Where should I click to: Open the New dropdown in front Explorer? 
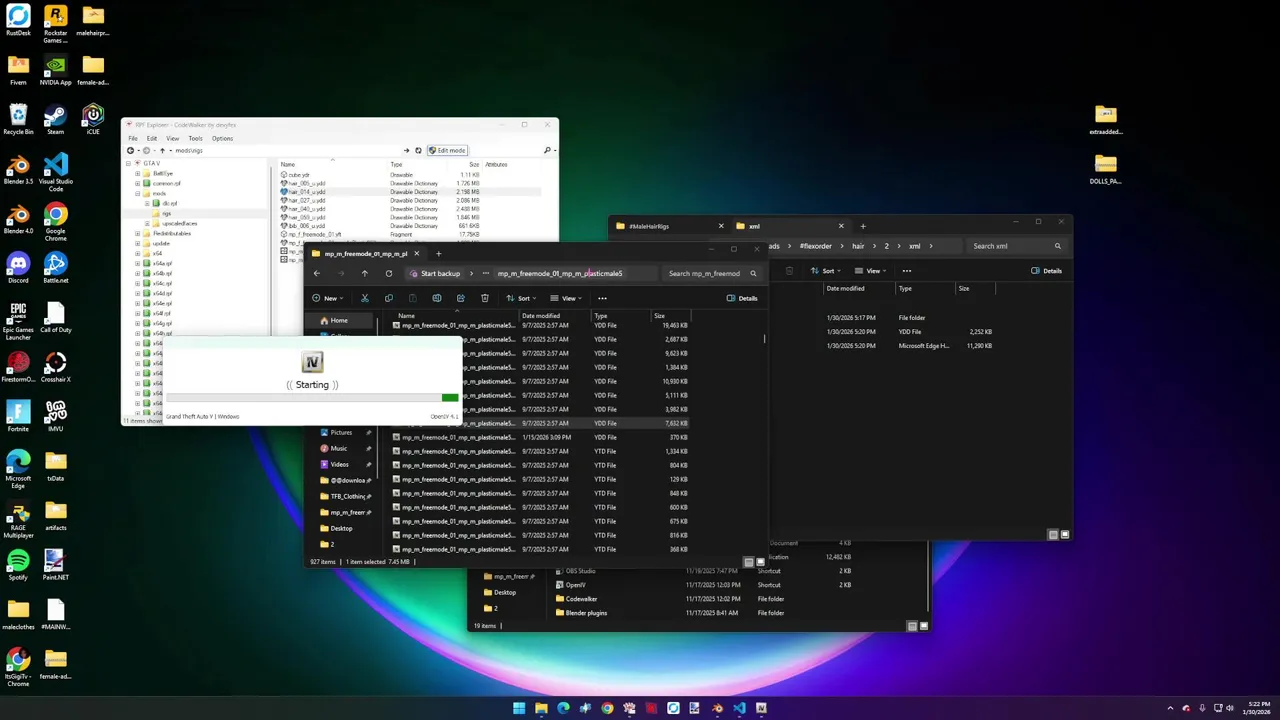(x=327, y=298)
